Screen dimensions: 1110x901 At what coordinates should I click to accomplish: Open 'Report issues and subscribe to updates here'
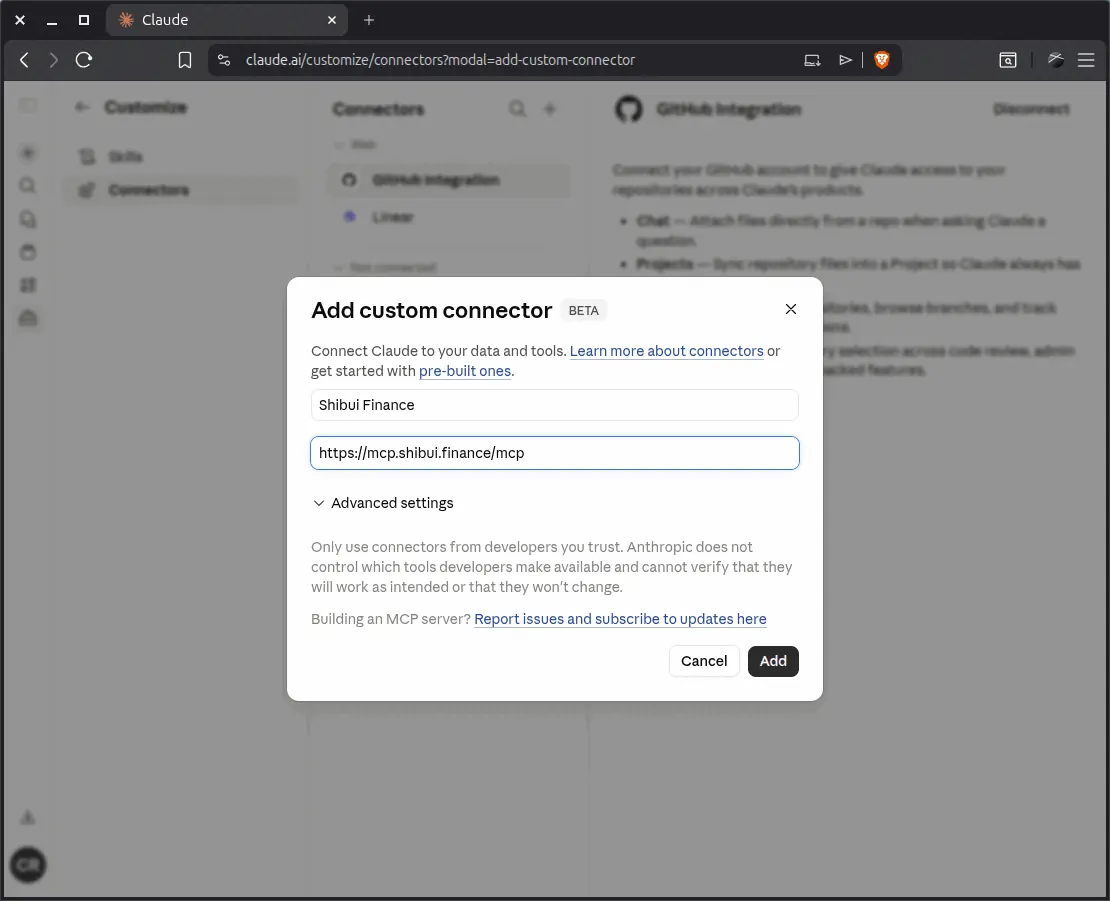pos(620,619)
